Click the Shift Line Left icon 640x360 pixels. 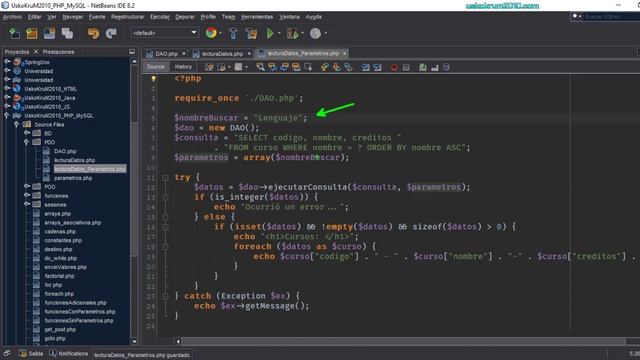(365, 67)
